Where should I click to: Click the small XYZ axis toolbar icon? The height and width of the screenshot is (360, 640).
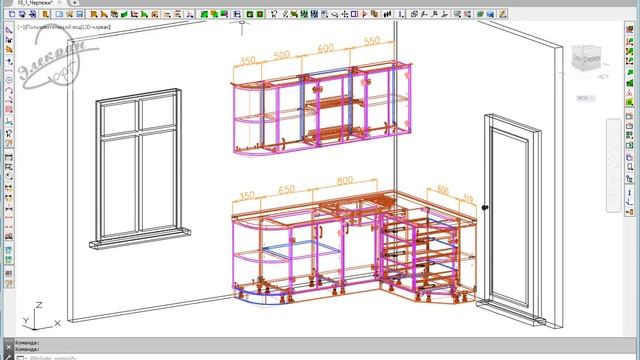pos(190,14)
